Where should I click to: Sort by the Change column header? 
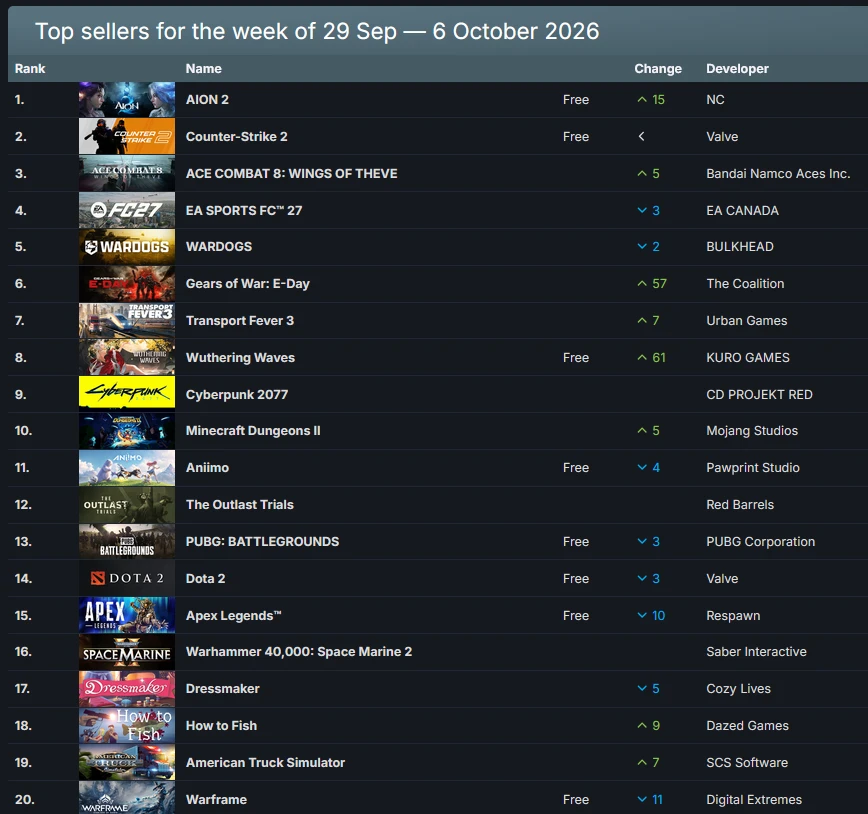pyautogui.click(x=658, y=69)
